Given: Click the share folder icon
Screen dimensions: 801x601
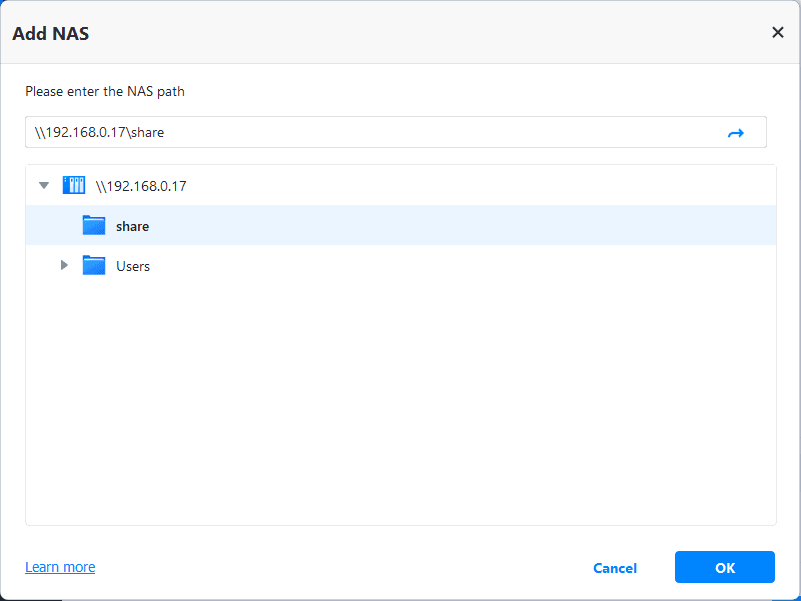Looking at the screenshot, I should 94,226.
